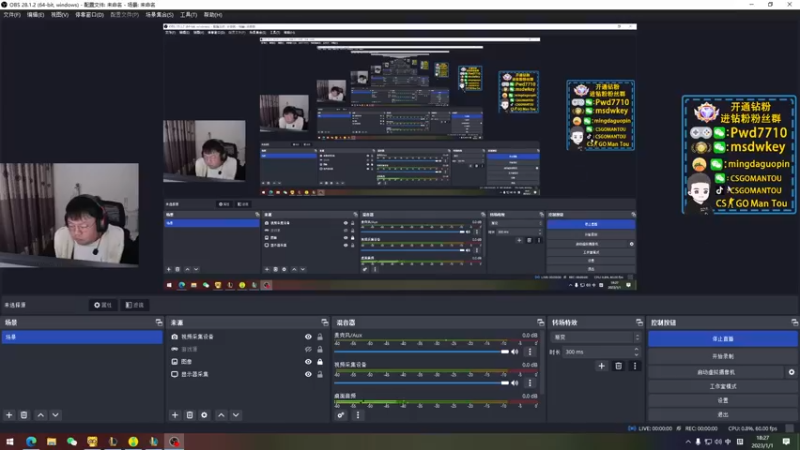The width and height of the screenshot is (800, 450).
Task: Hide the 视频采集设备 source with eye icon
Action: pos(308,337)
